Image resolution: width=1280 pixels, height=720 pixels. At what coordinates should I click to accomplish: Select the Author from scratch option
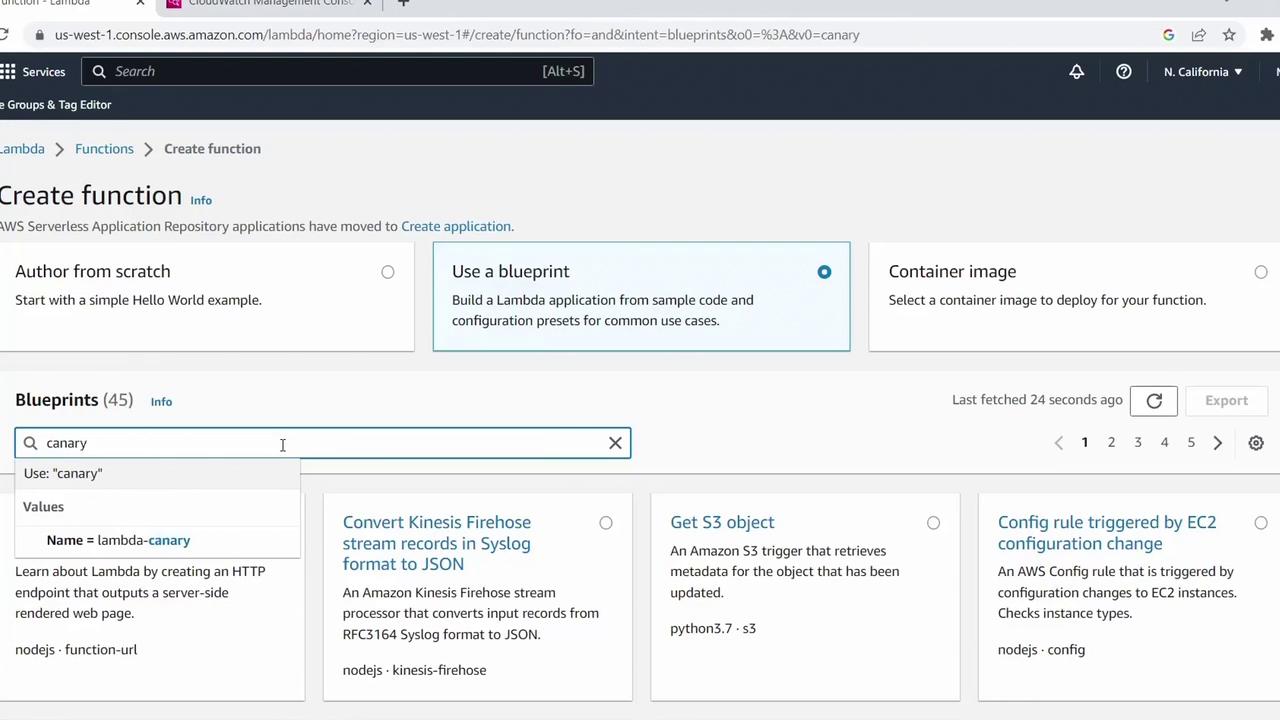pyautogui.click(x=387, y=272)
